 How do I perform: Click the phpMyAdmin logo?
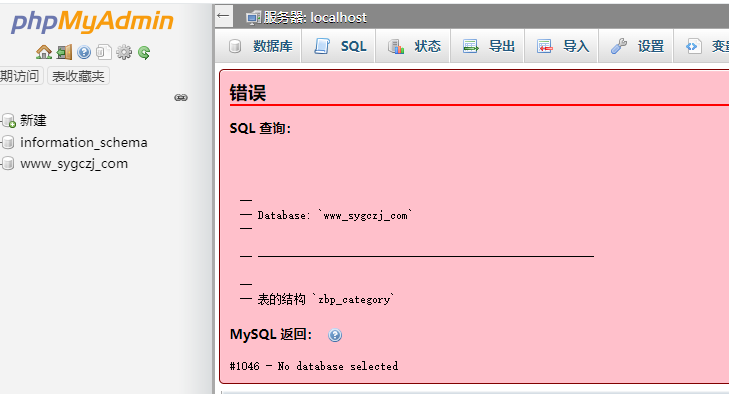[92, 21]
